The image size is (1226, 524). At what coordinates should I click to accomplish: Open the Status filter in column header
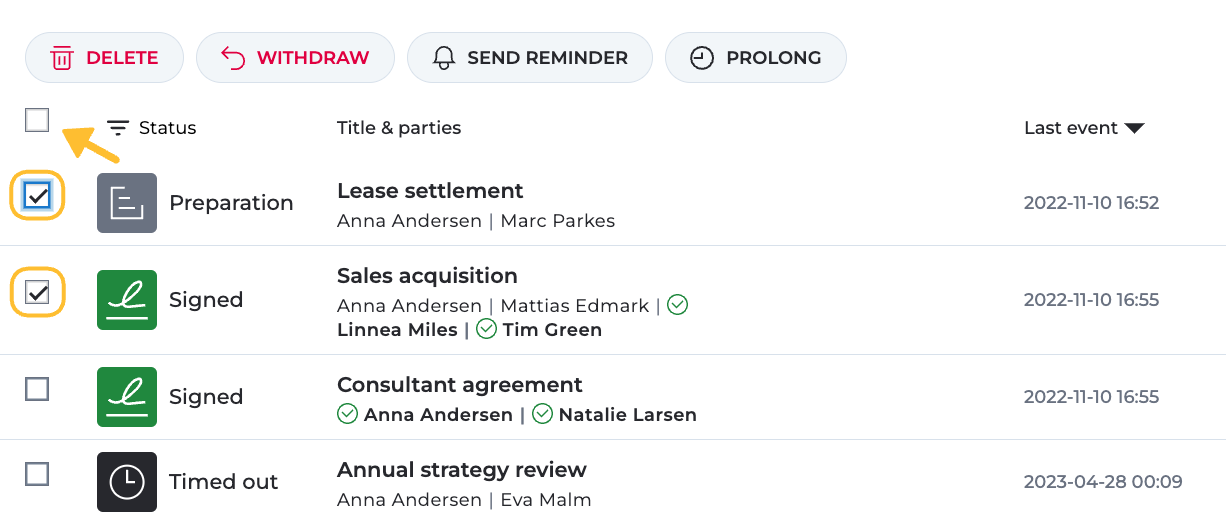tap(152, 128)
